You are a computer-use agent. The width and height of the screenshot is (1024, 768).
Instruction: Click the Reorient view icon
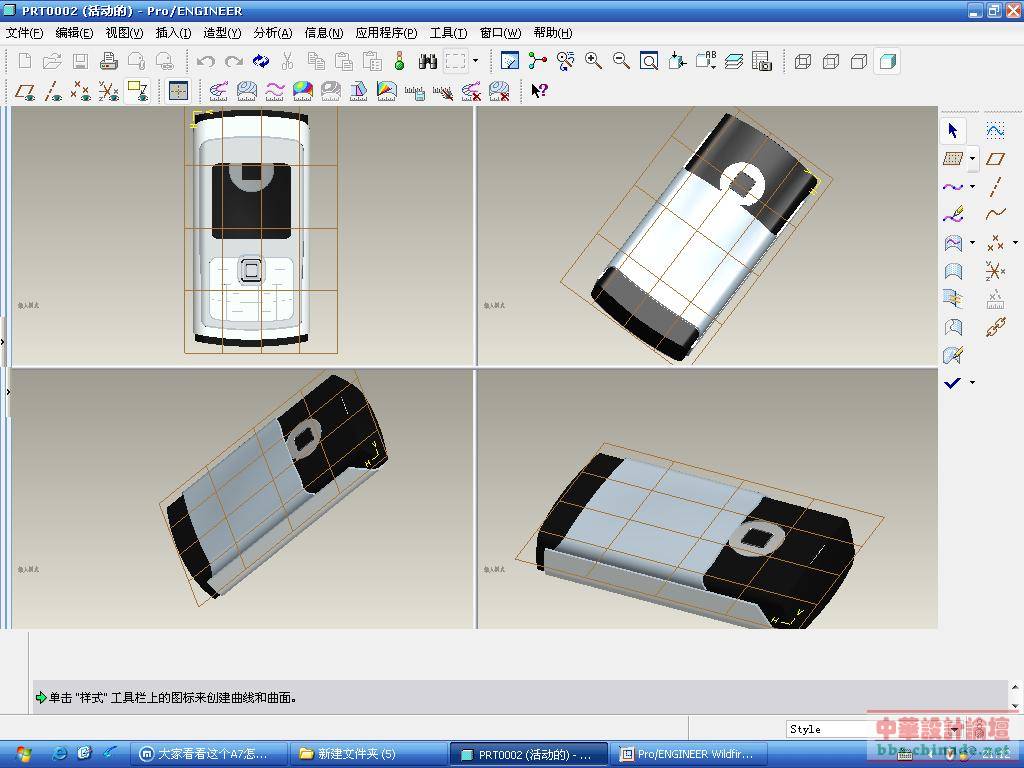(x=677, y=61)
